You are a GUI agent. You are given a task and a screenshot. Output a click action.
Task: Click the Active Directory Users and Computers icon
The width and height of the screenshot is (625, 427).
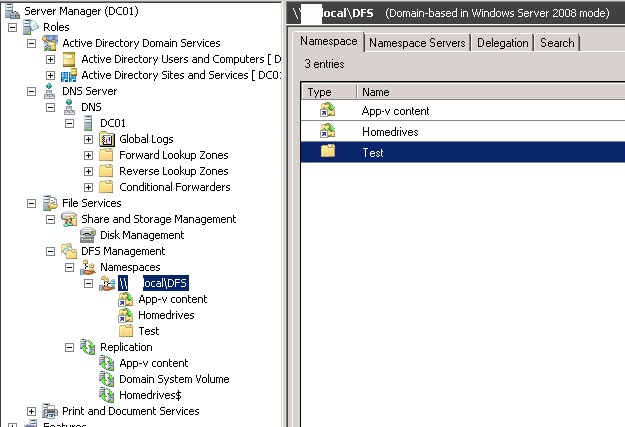(69, 59)
